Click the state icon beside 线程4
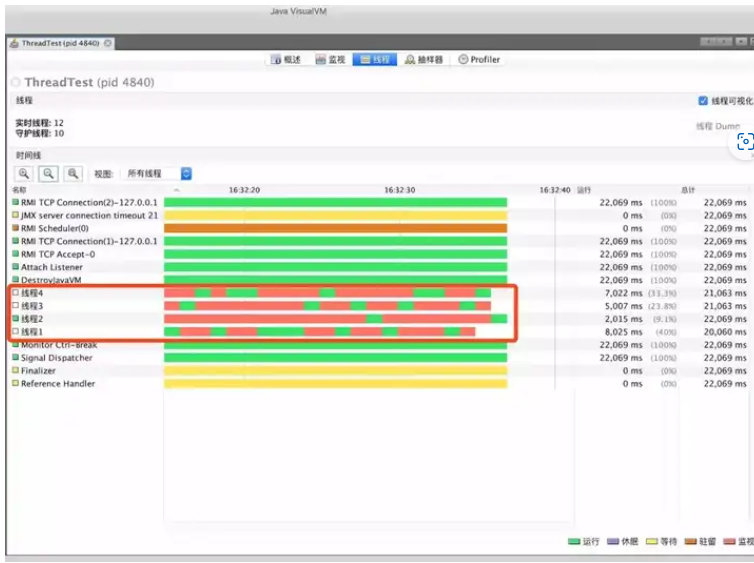Viewport: 754px width, 563px height. point(16,292)
